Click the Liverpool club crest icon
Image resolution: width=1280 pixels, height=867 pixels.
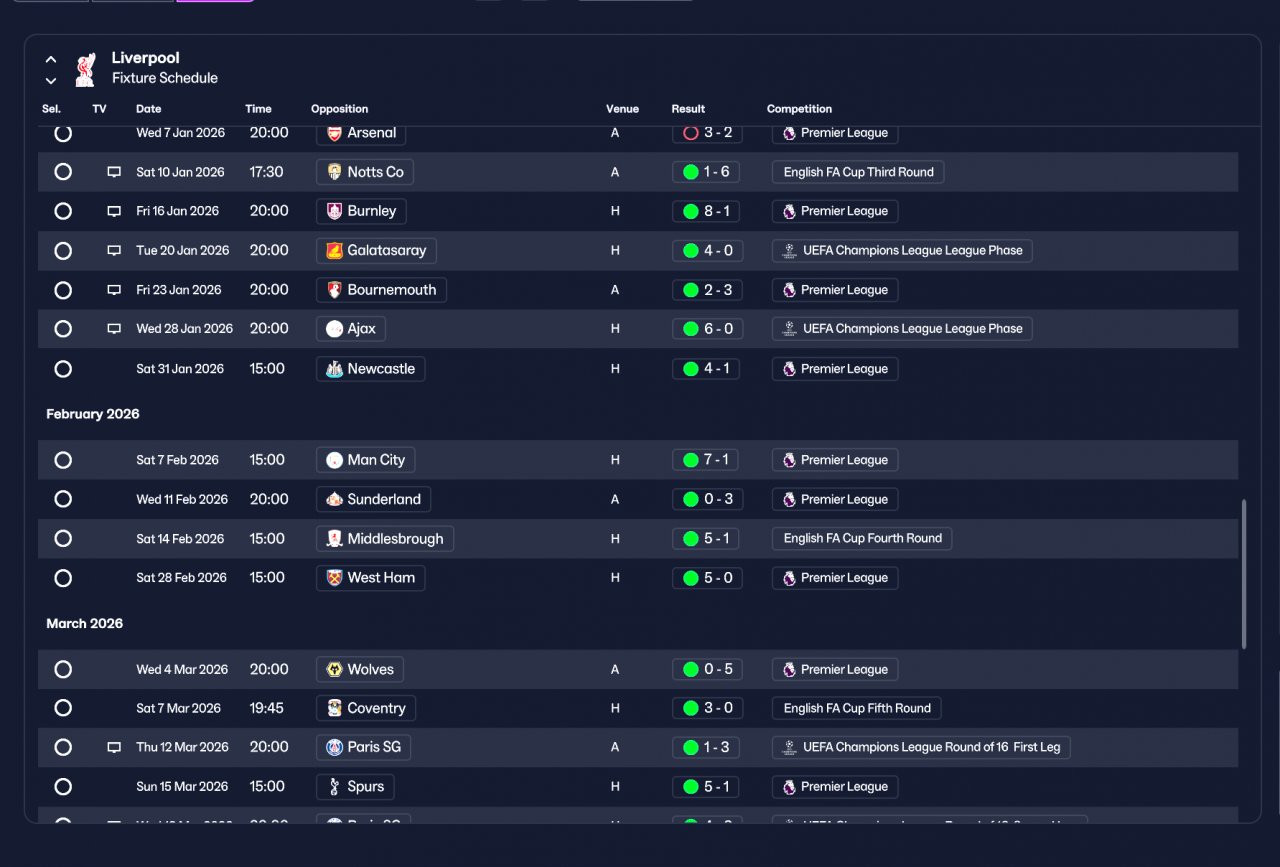[86, 69]
